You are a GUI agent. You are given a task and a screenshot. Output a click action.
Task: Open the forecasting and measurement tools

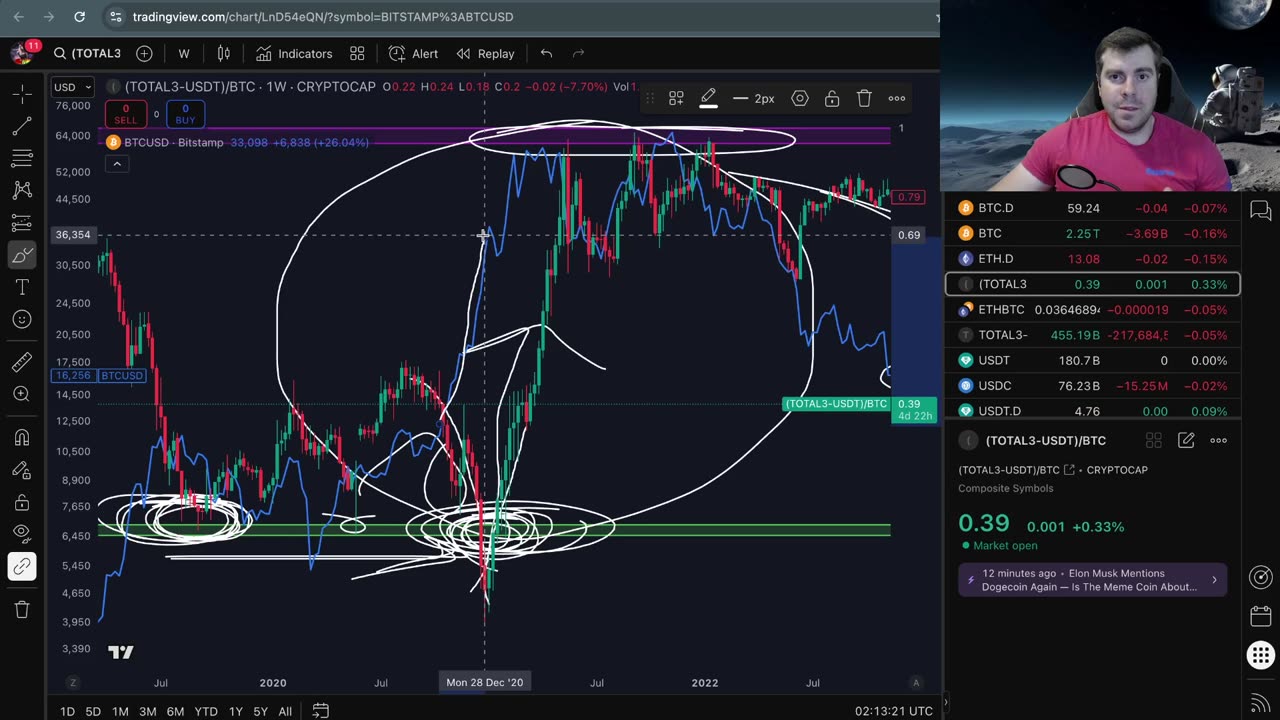tap(22, 223)
